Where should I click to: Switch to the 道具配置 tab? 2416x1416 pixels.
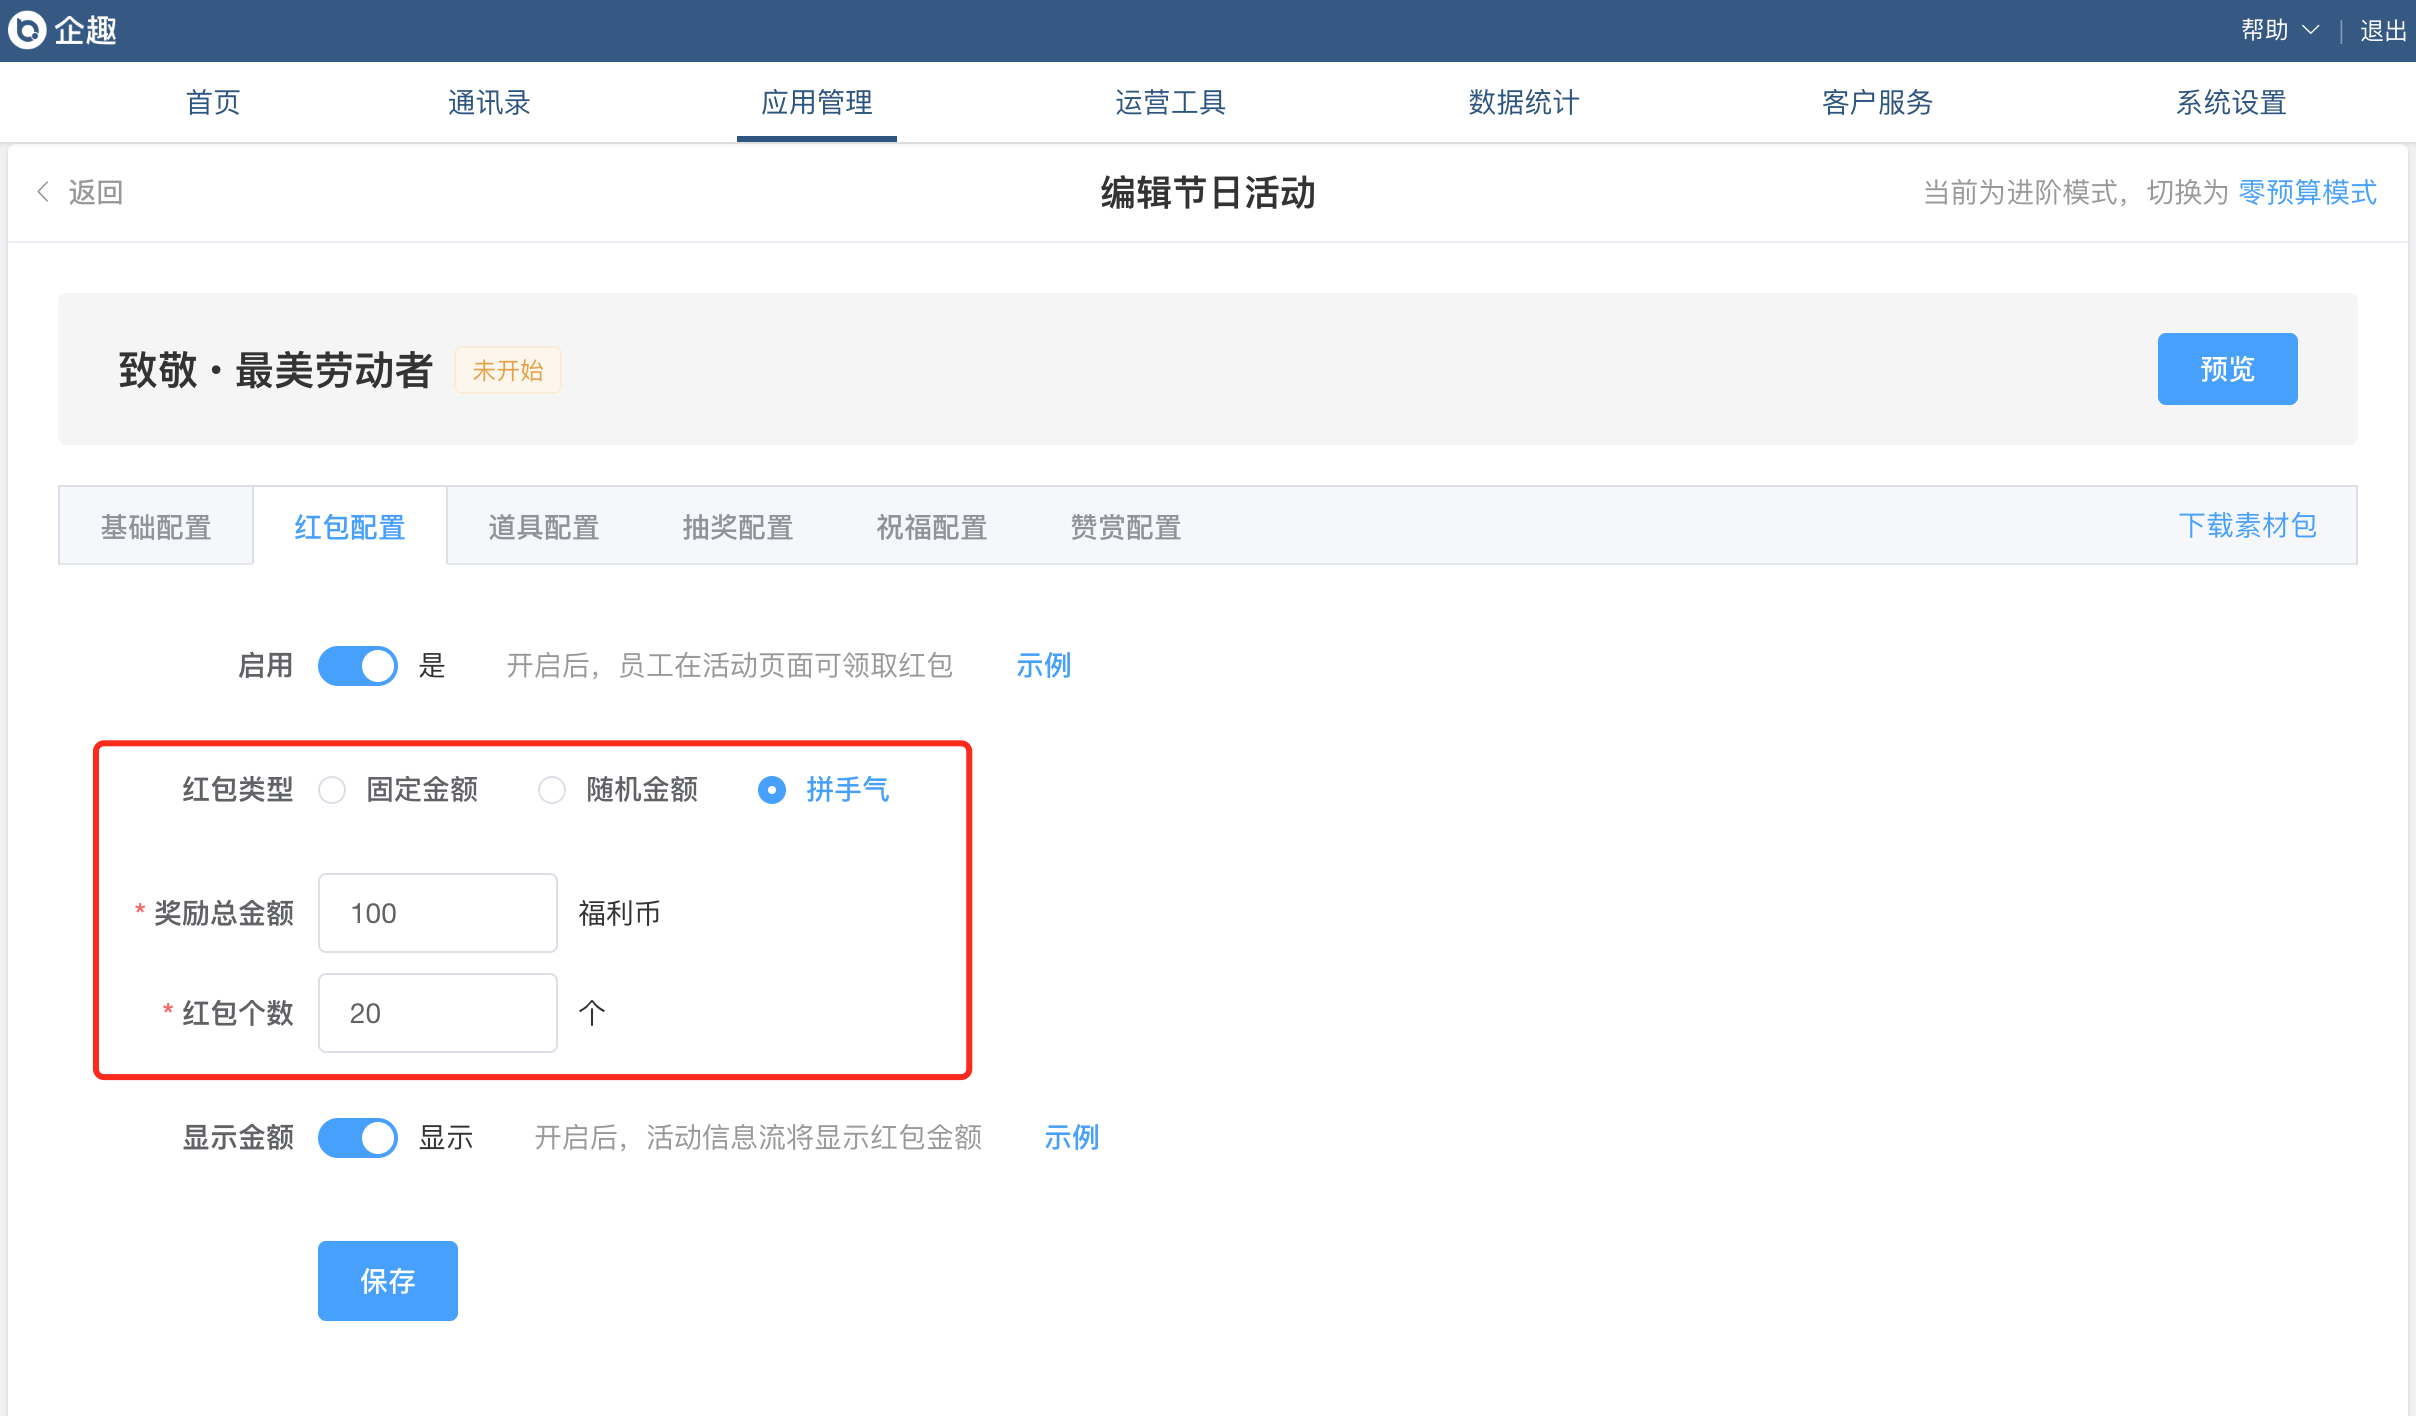pos(543,527)
